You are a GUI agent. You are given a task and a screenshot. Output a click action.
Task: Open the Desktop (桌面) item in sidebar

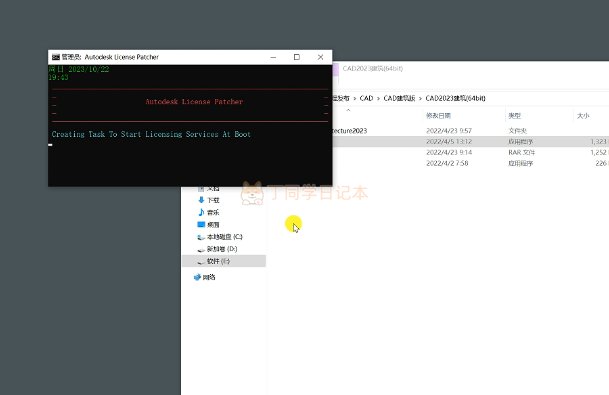click(x=209, y=224)
